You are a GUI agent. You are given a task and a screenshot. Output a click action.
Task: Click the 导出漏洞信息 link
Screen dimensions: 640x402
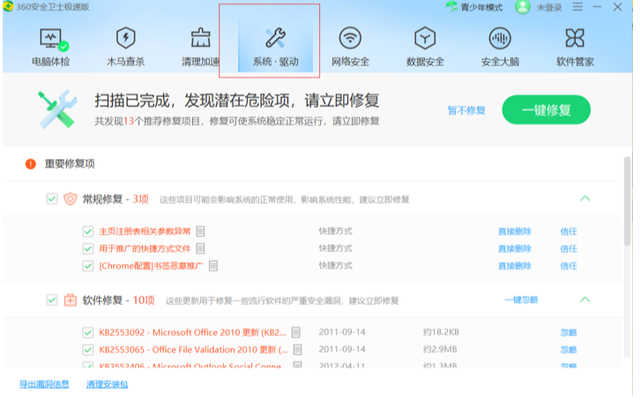[44, 384]
